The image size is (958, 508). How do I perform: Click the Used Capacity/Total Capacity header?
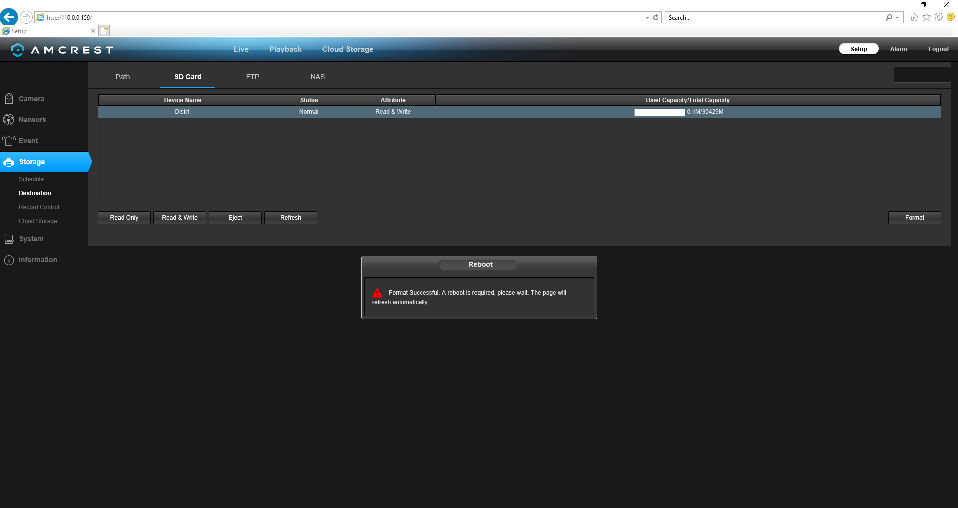point(688,100)
